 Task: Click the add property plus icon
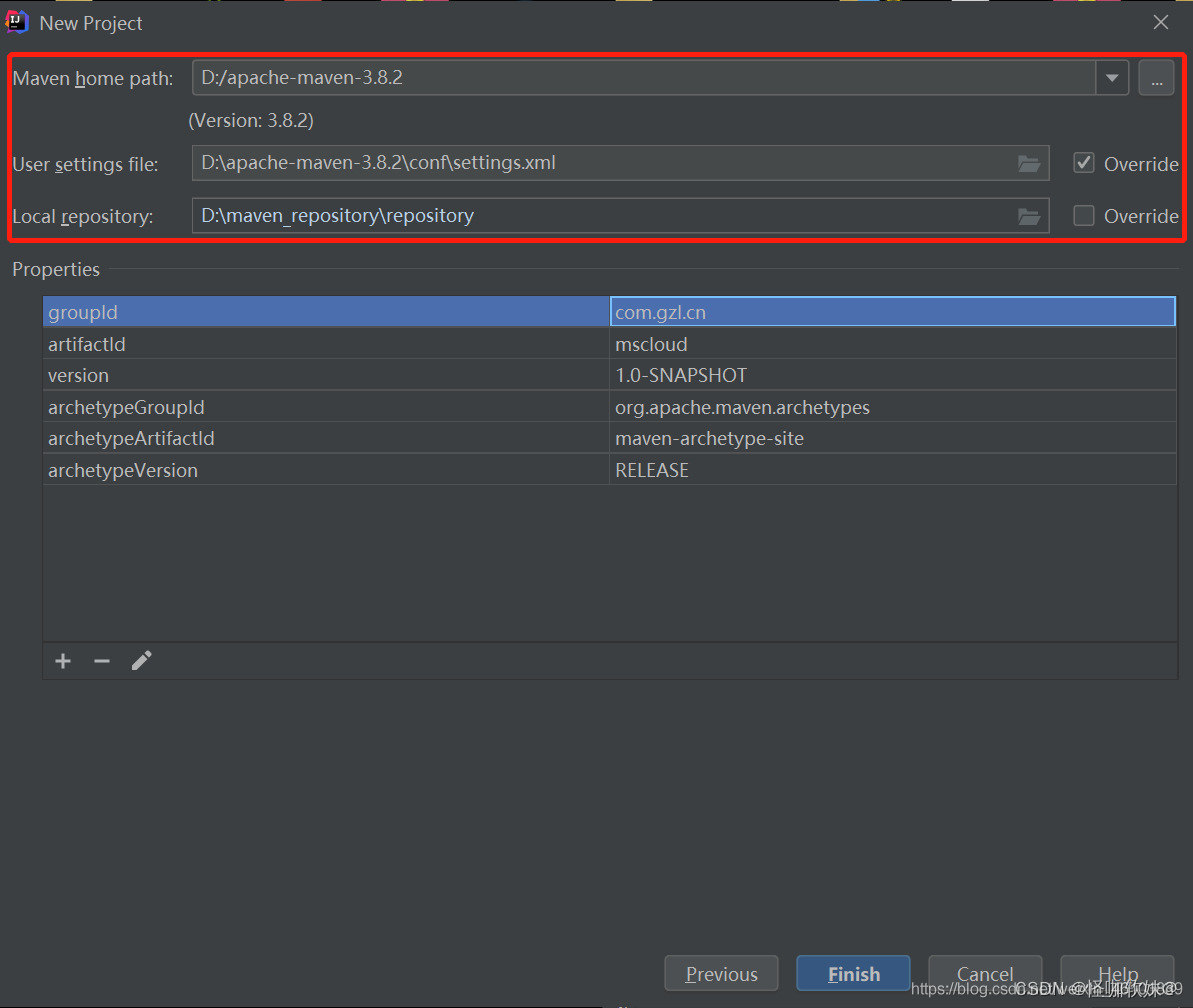pos(63,661)
